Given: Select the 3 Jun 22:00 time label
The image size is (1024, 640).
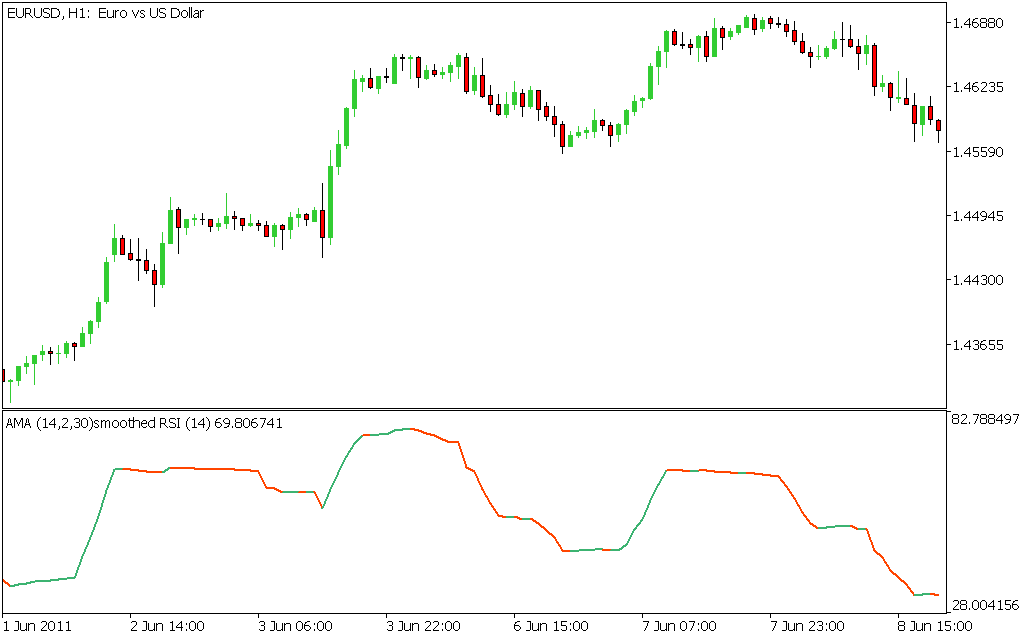Looking at the screenshot, I should pos(423,626).
